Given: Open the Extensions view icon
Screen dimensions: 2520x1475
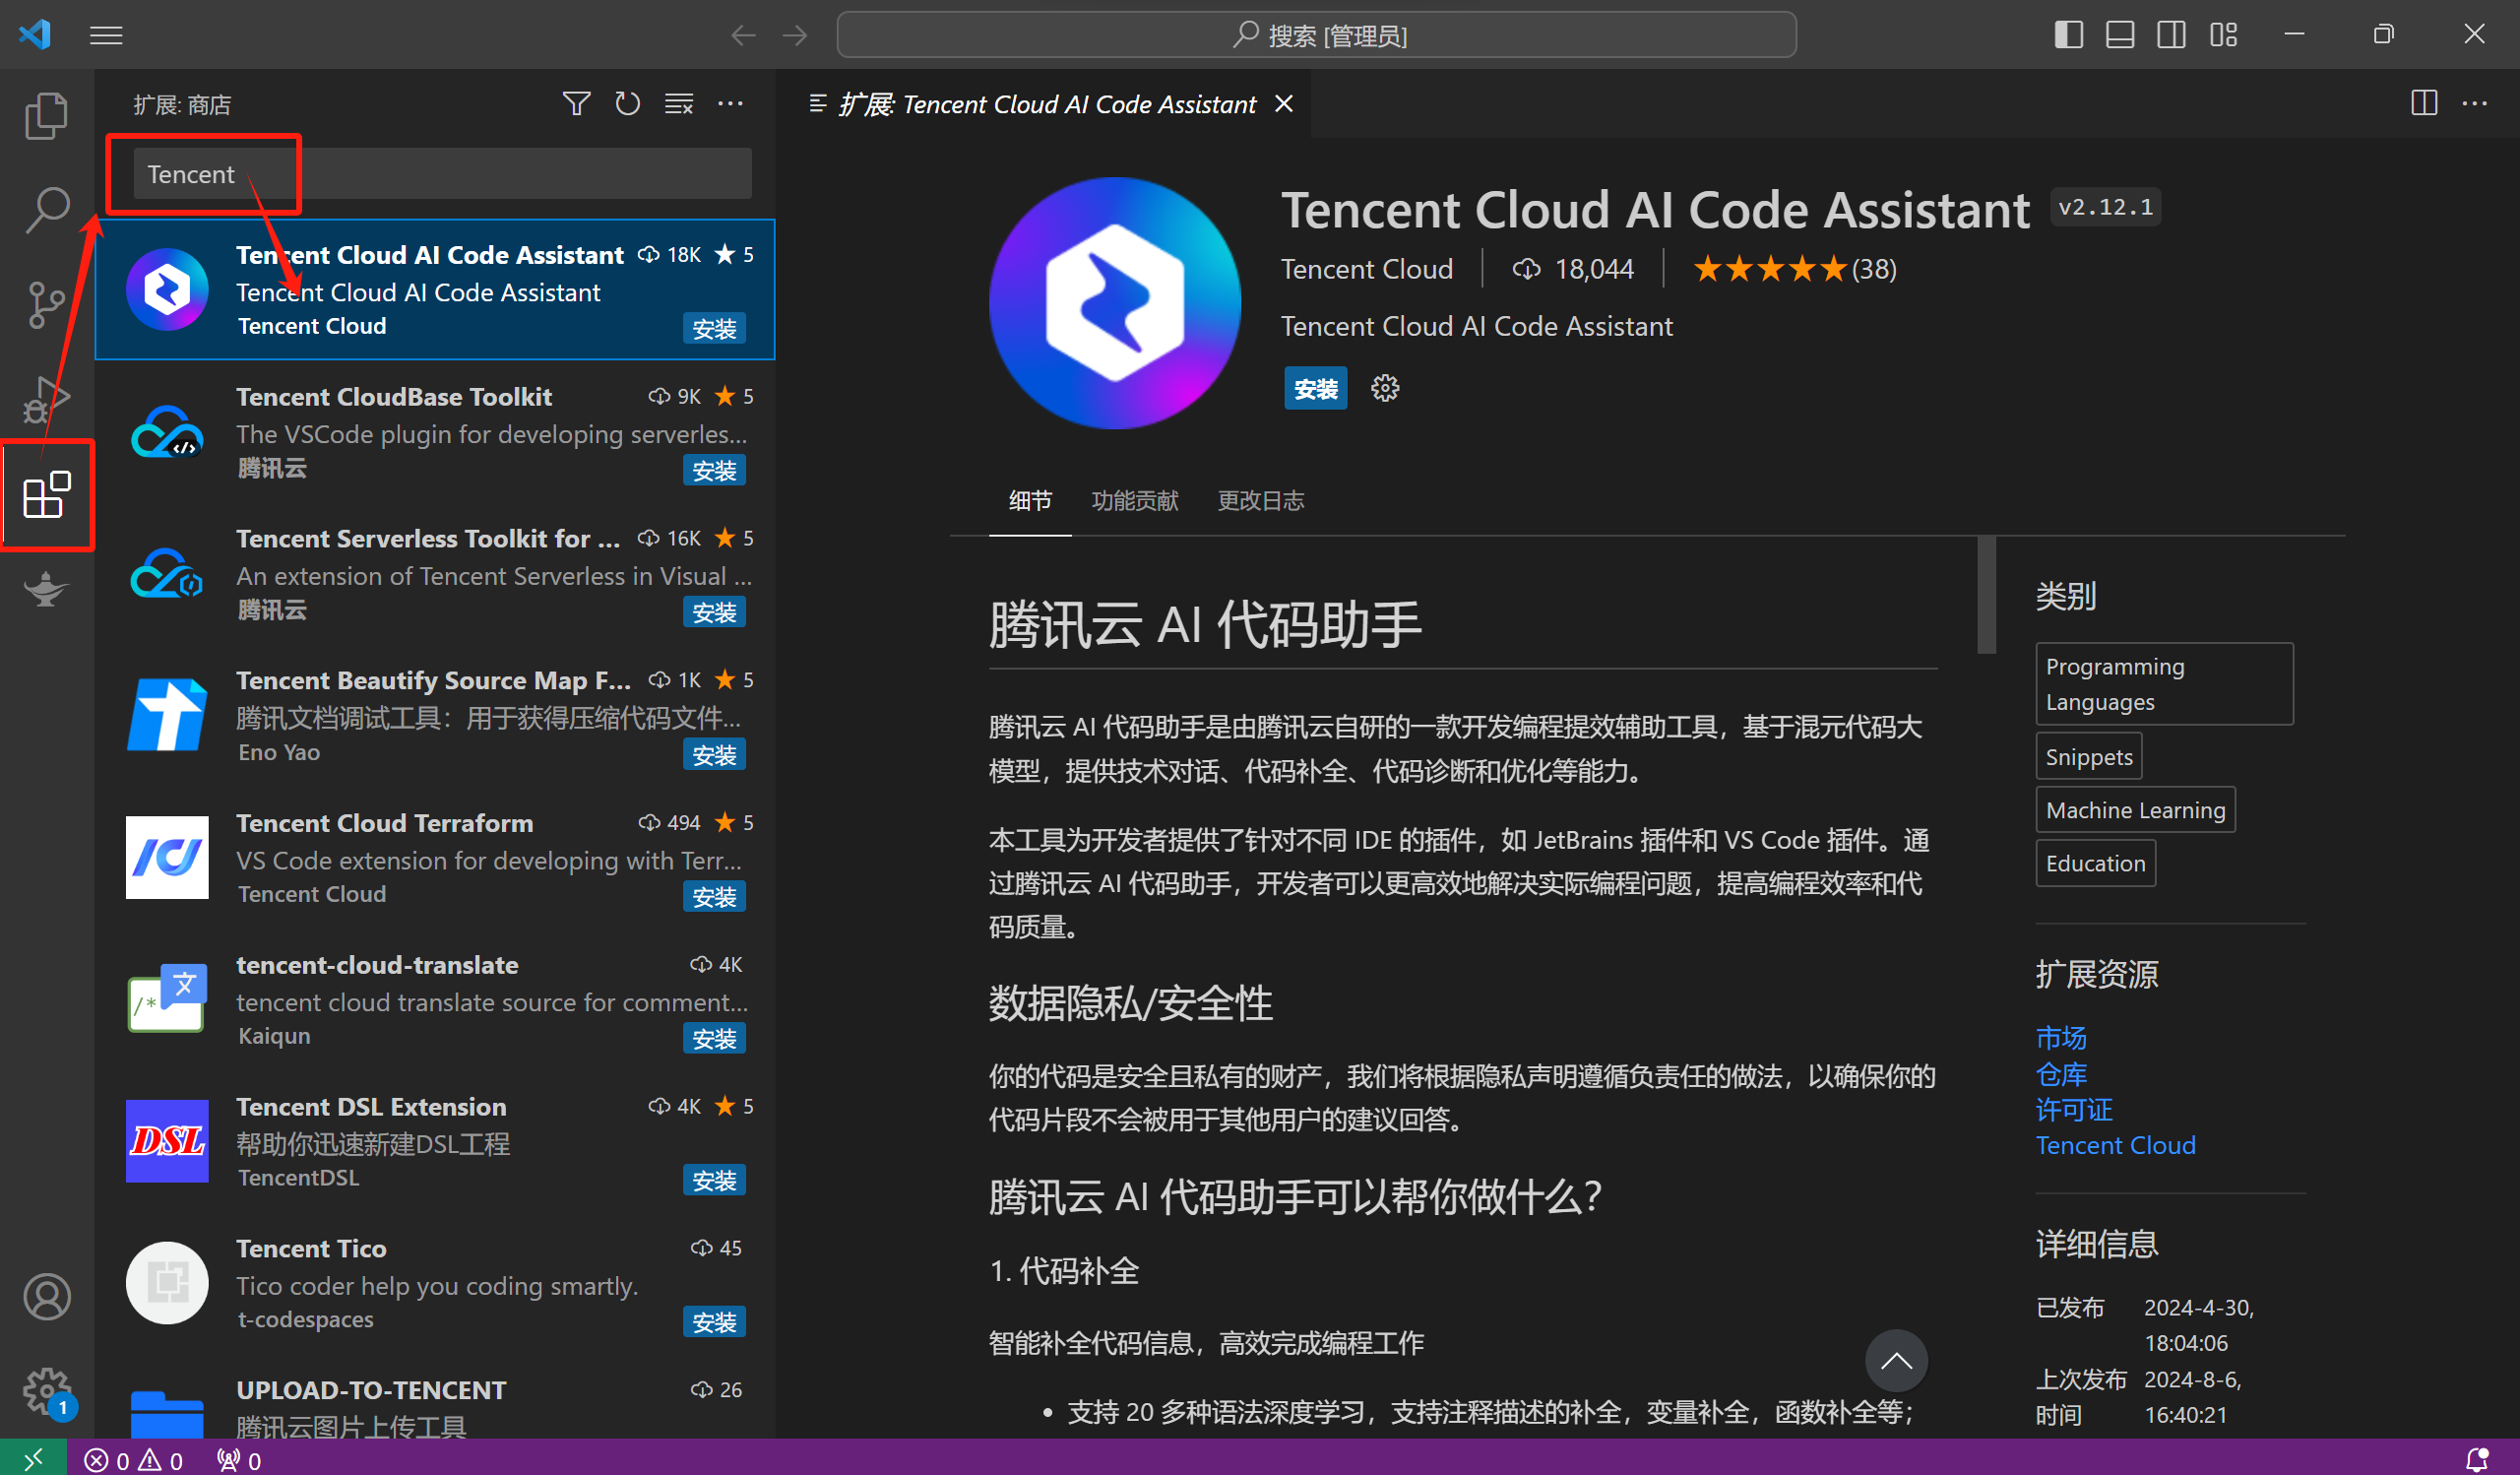Looking at the screenshot, I should click(x=46, y=495).
